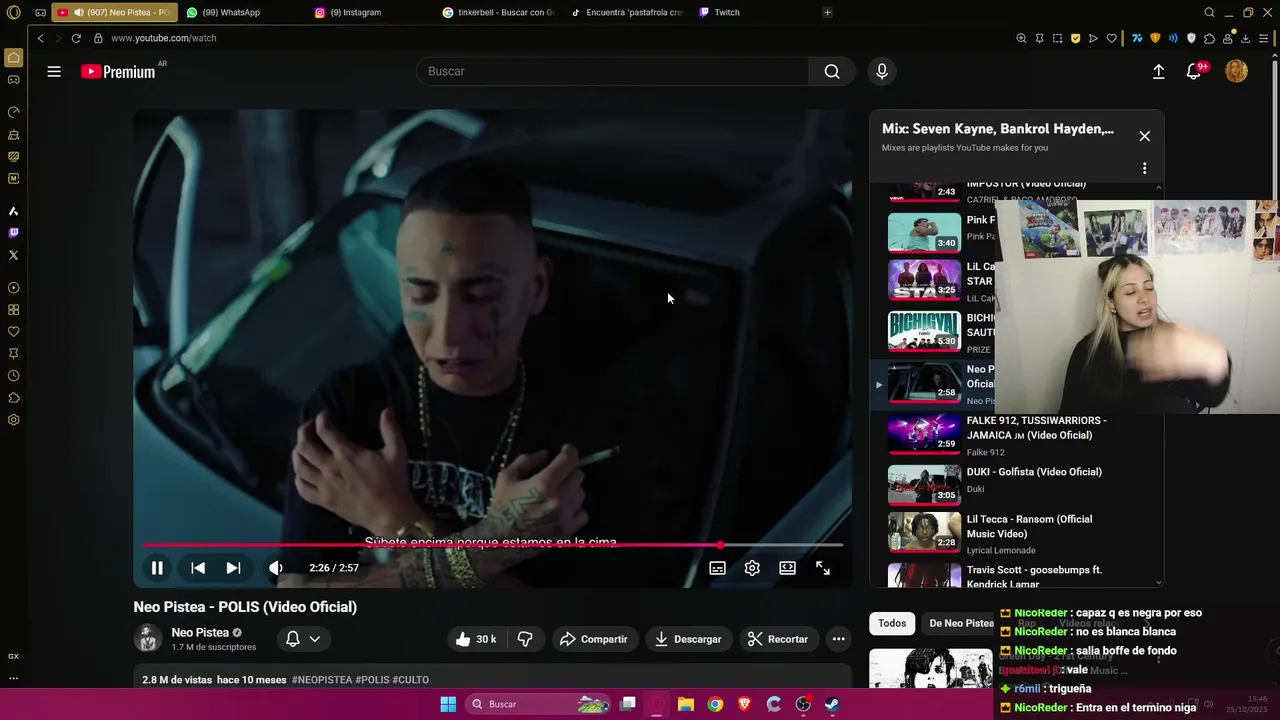Enter full screen mode
Screen dimensions: 1280x720
(x=823, y=568)
